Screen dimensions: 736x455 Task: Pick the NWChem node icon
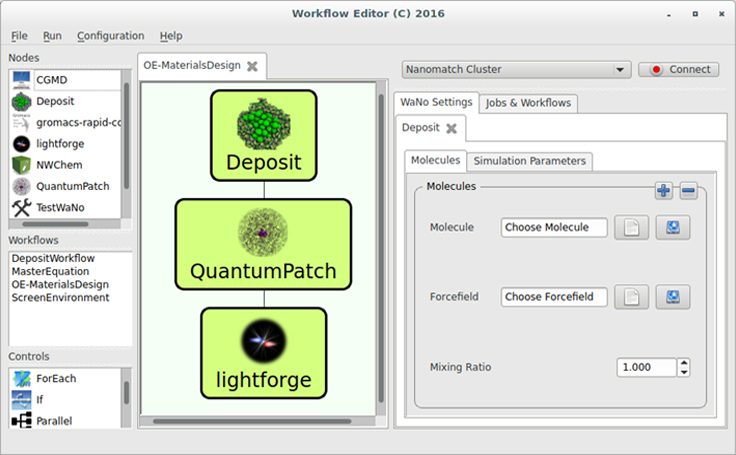pos(21,165)
